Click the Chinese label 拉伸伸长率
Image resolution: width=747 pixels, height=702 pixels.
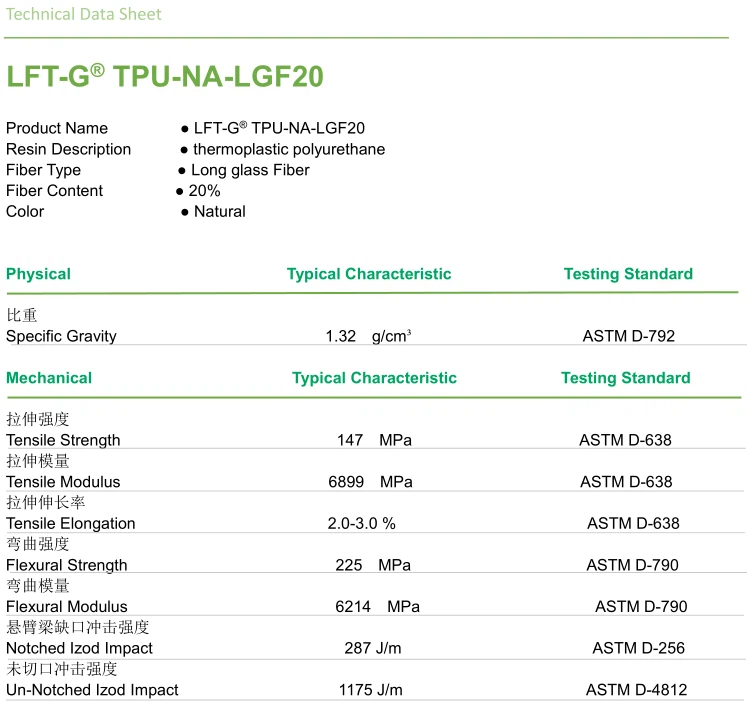click(46, 502)
